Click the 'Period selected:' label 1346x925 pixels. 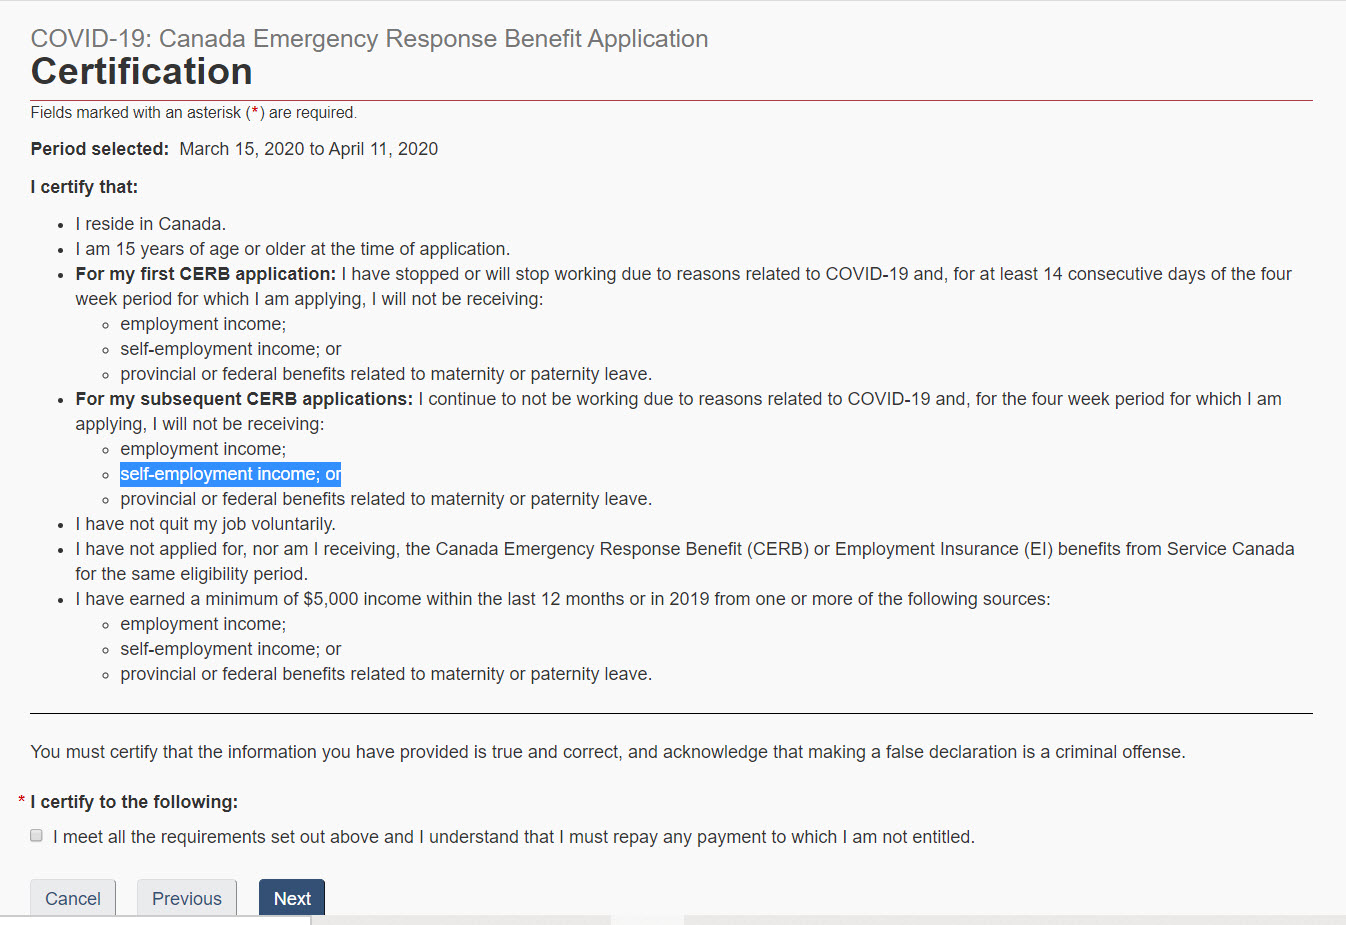(x=100, y=149)
